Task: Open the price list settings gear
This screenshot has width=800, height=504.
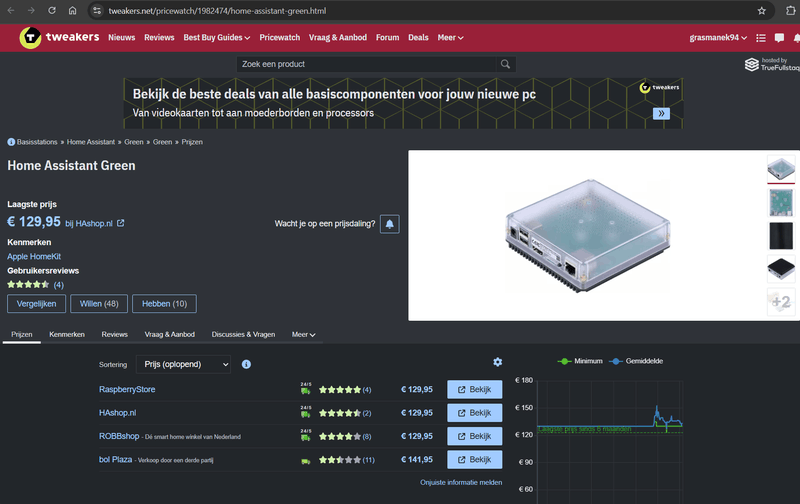Action: (497, 362)
